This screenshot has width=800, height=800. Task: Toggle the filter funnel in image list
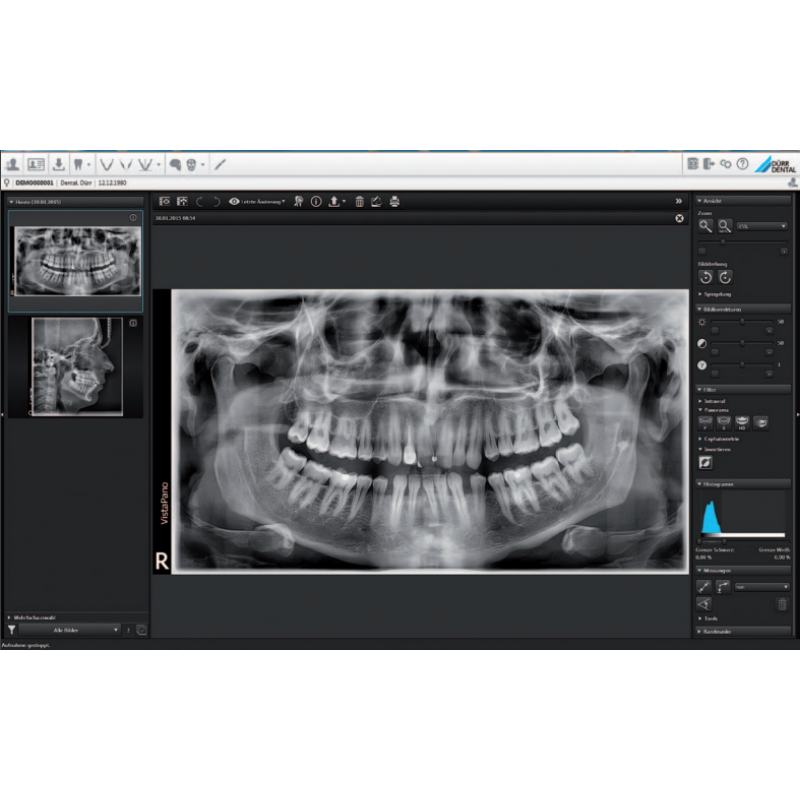pos(12,630)
